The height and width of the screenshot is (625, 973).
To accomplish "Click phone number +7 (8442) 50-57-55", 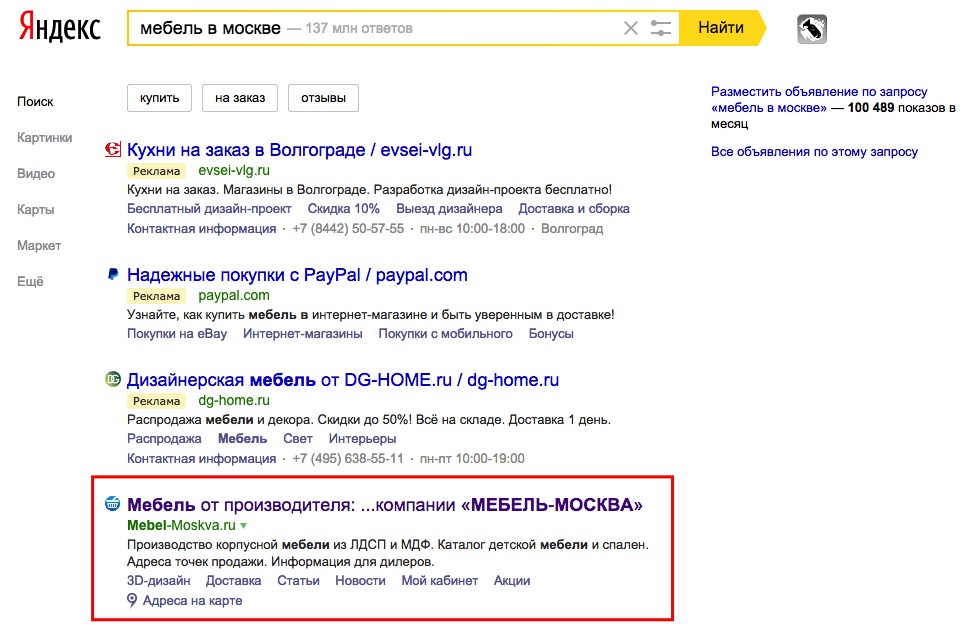I will click(348, 229).
